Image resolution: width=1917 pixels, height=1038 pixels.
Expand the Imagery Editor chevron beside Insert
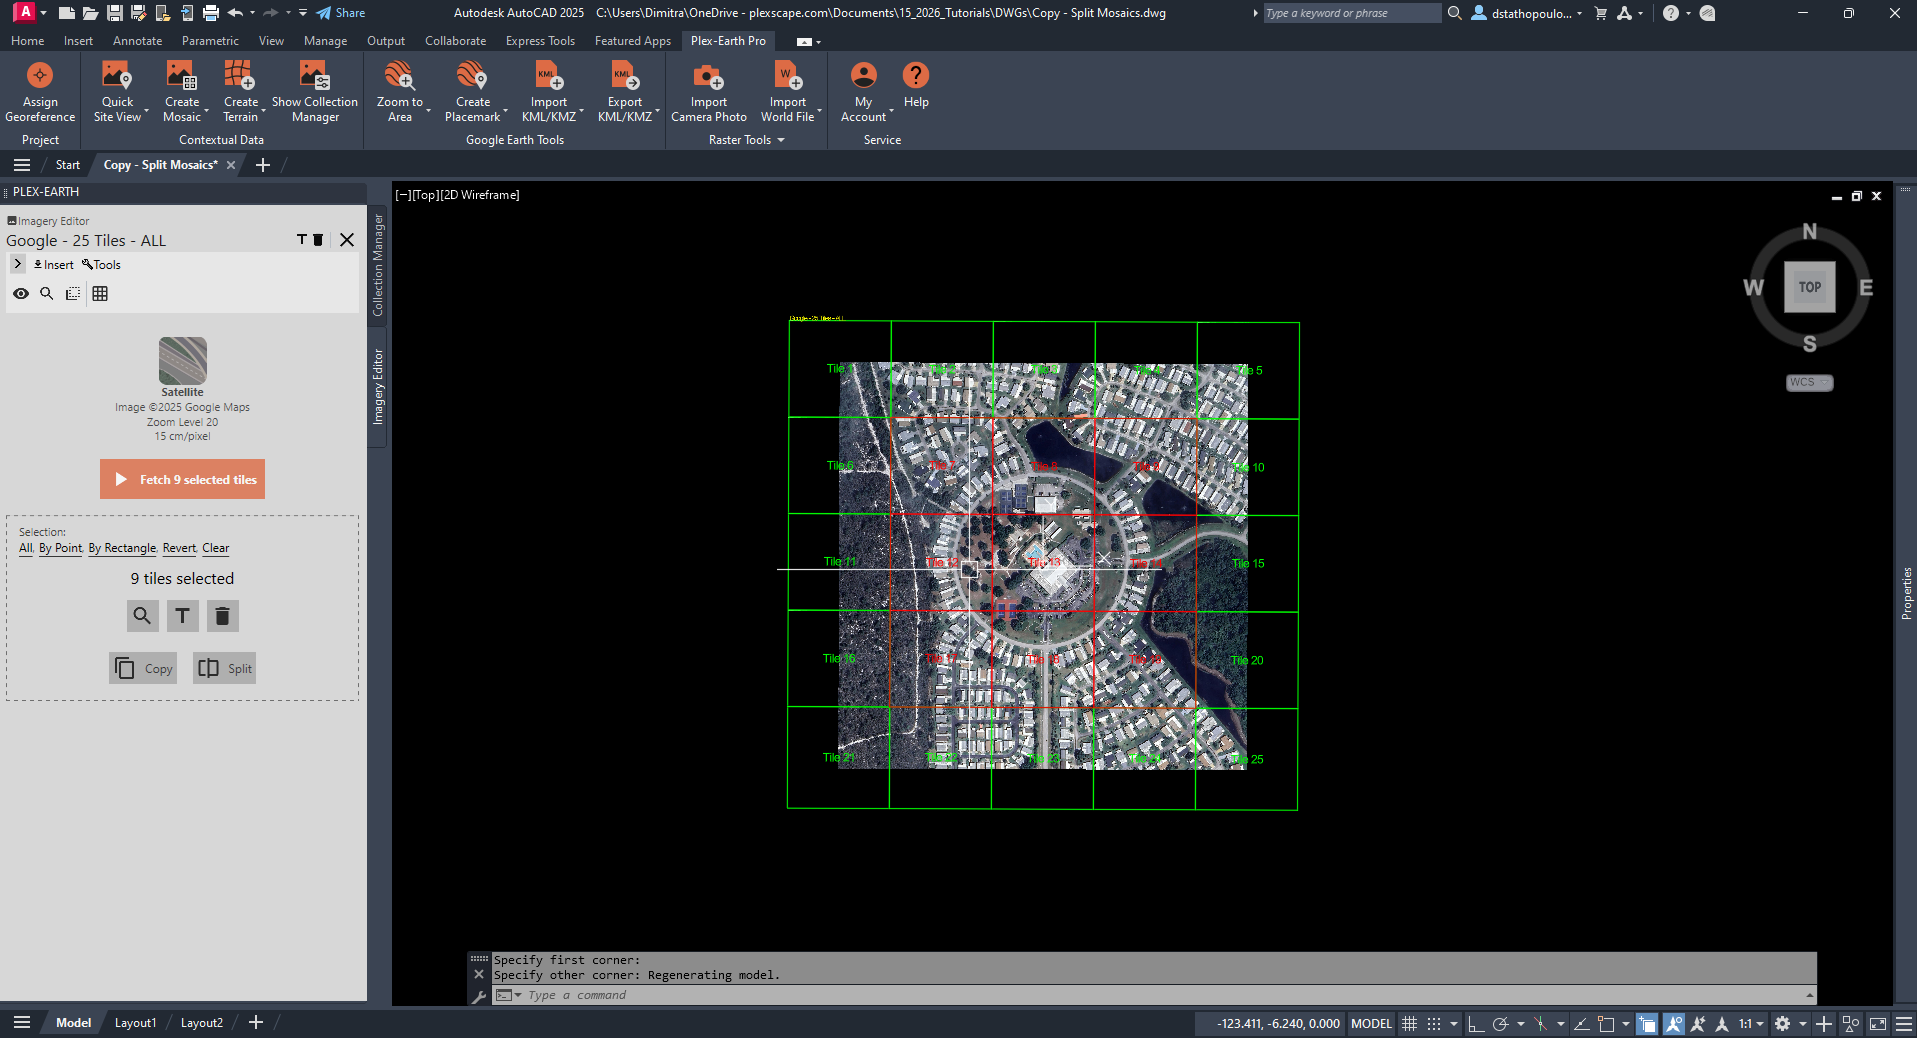(18, 264)
